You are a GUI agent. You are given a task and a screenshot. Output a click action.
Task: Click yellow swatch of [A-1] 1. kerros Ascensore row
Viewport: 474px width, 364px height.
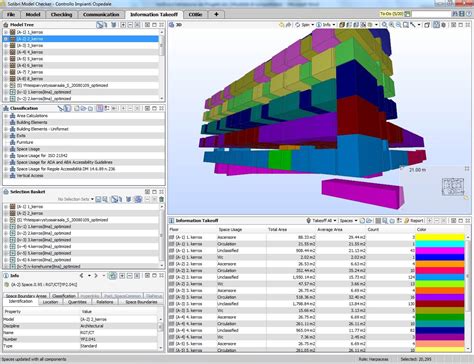(440, 237)
